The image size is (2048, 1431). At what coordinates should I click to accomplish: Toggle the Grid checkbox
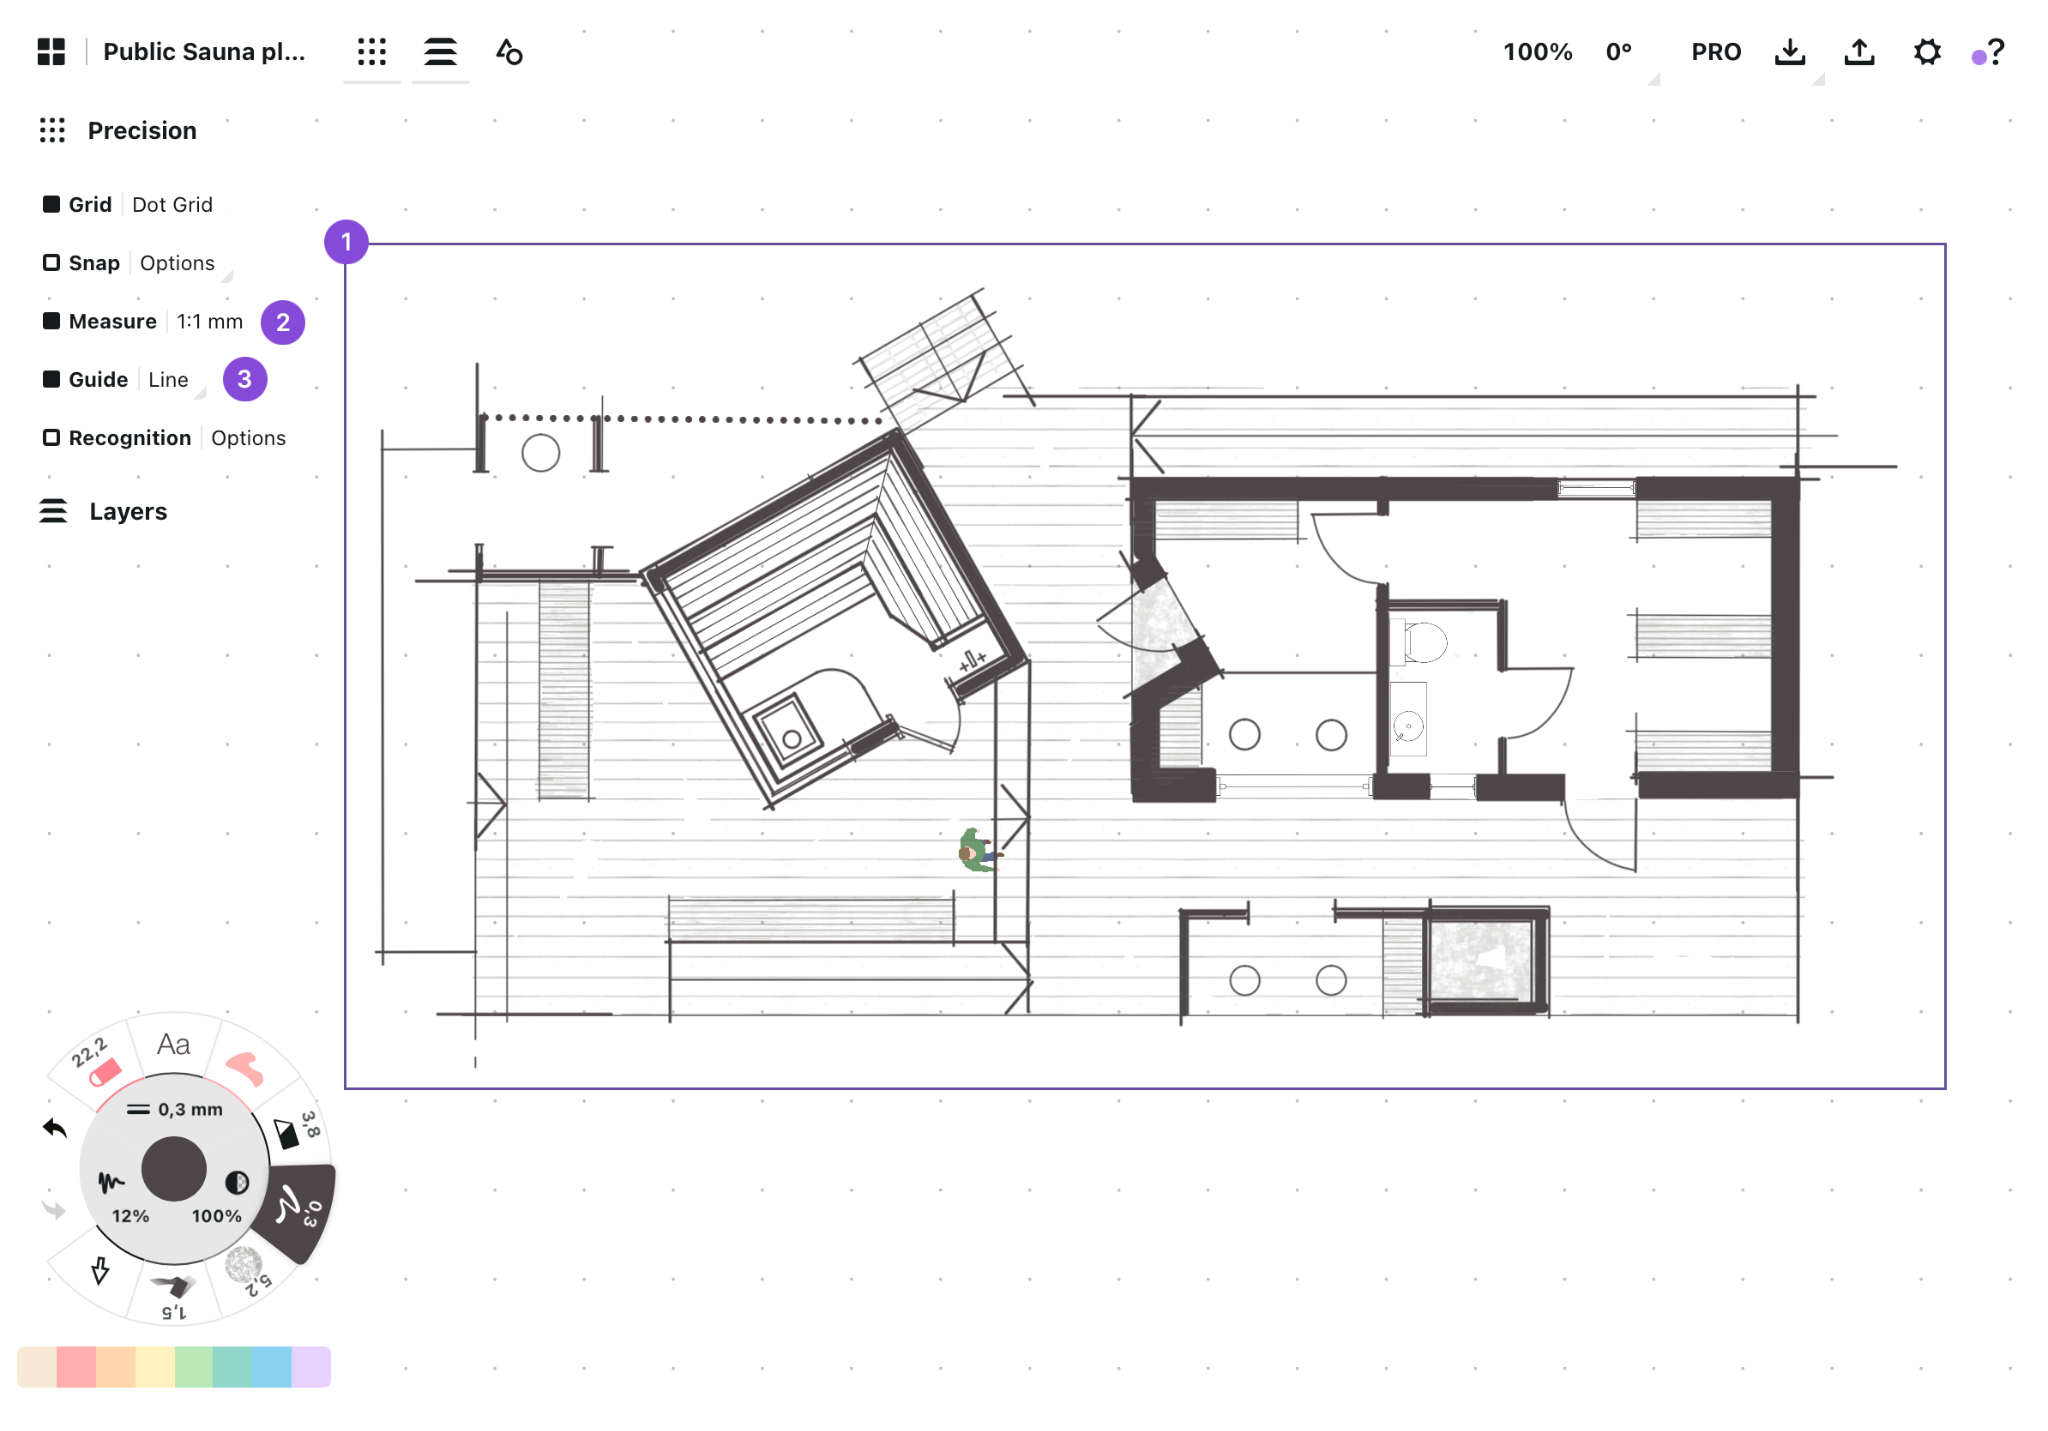pyautogui.click(x=51, y=204)
